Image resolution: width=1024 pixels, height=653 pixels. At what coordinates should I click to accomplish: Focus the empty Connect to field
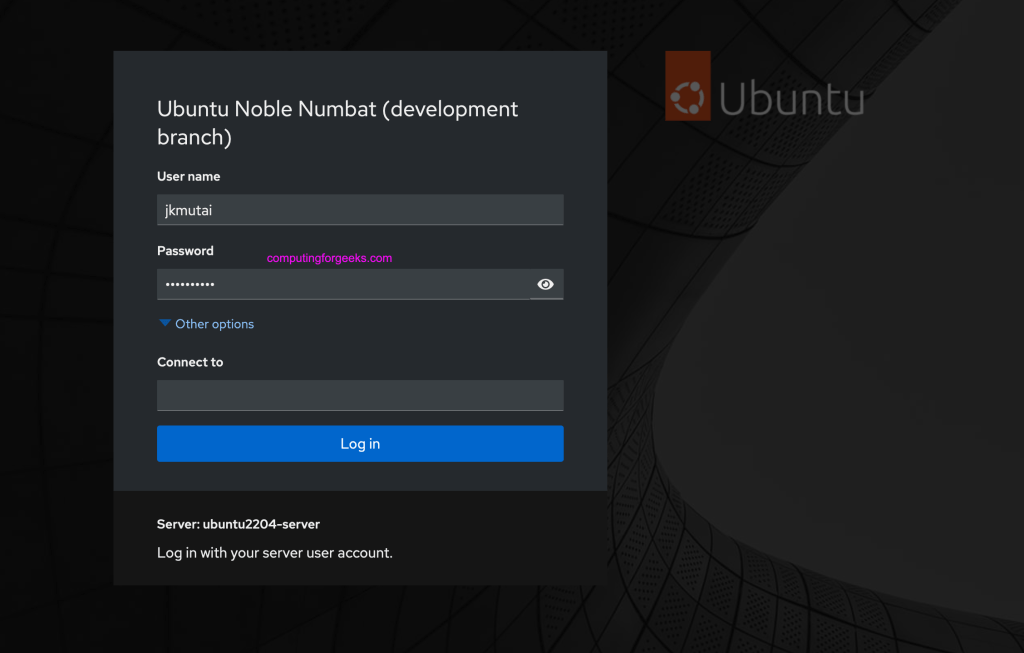360,395
